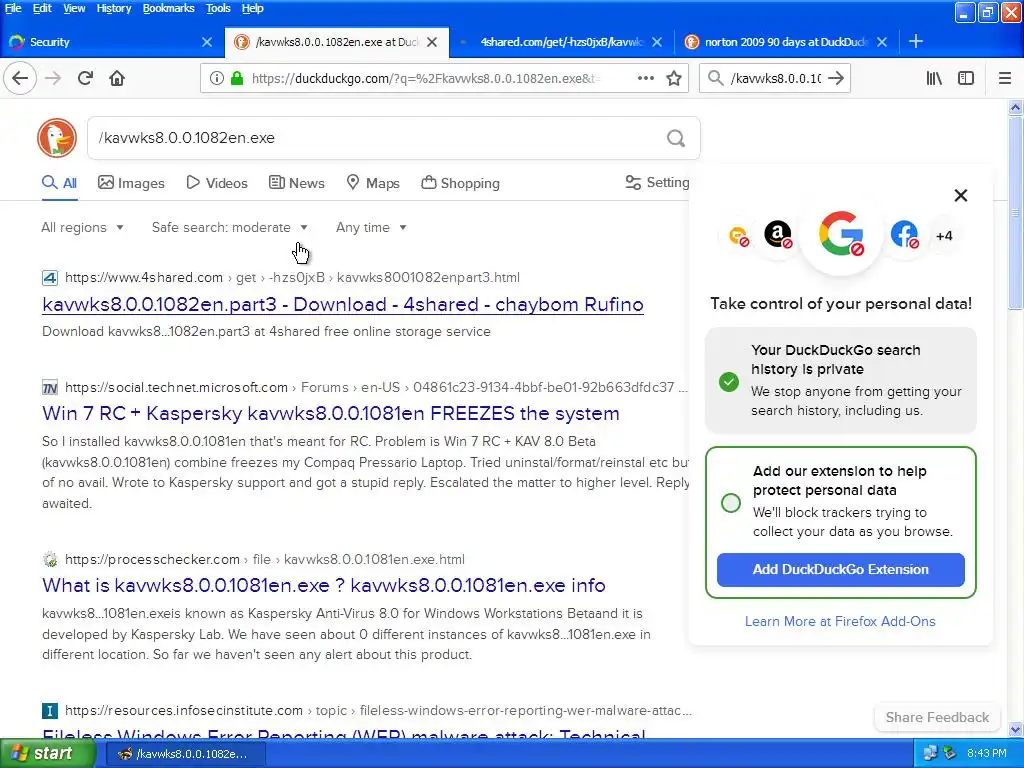Click the green padlock security icon
This screenshot has width=1024, height=768.
point(237,78)
